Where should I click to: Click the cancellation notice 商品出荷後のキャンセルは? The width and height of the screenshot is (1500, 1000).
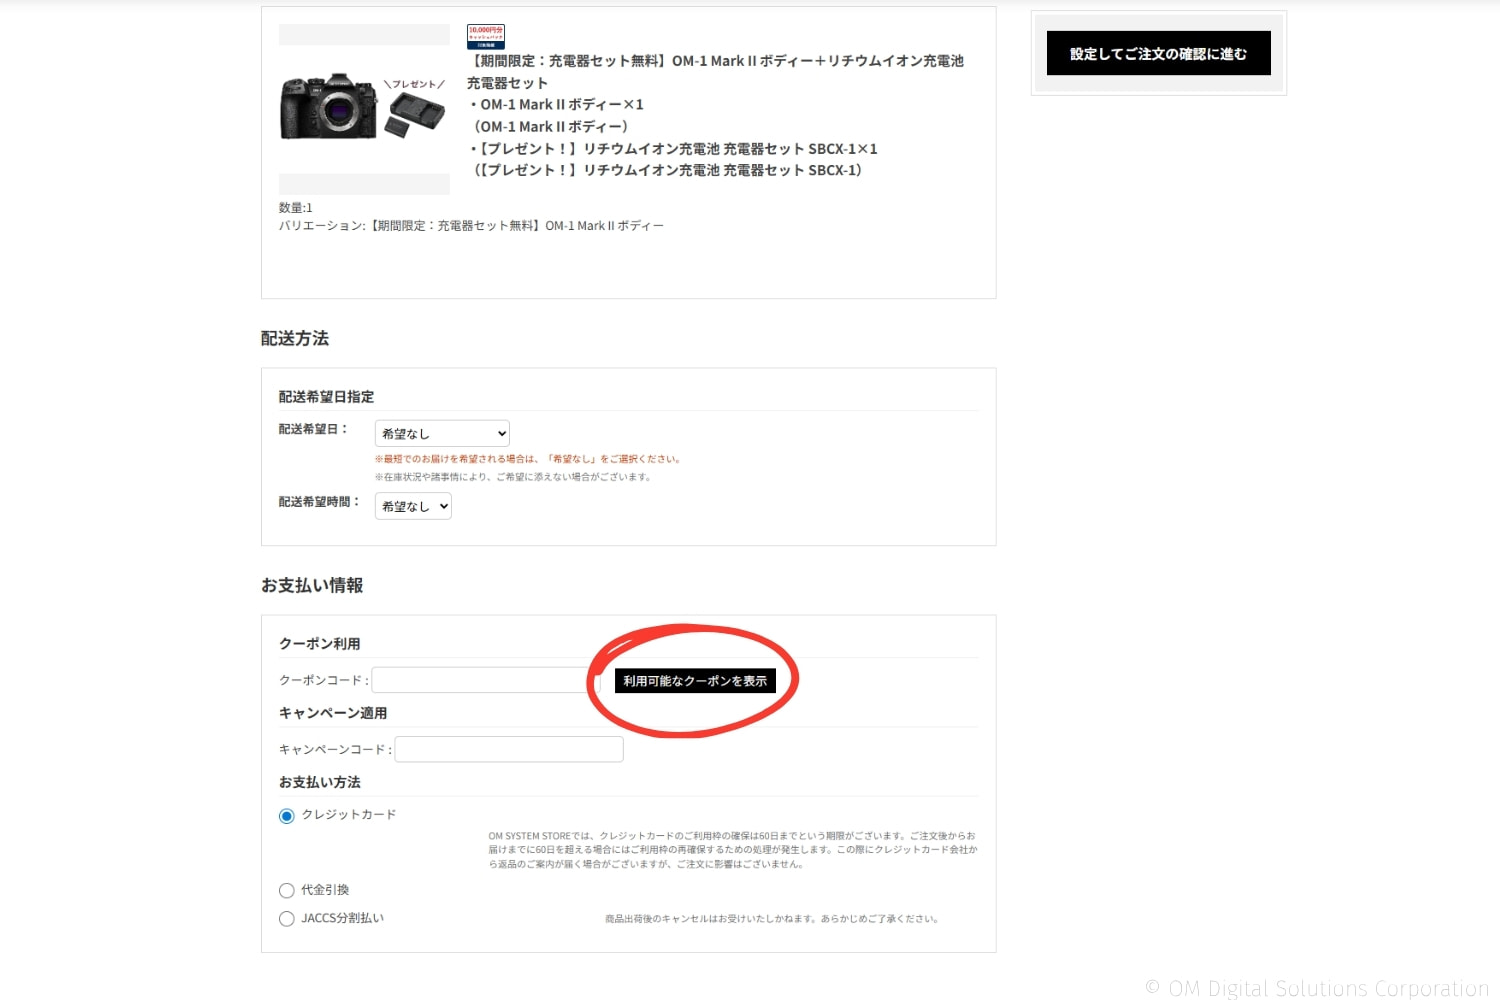(772, 919)
